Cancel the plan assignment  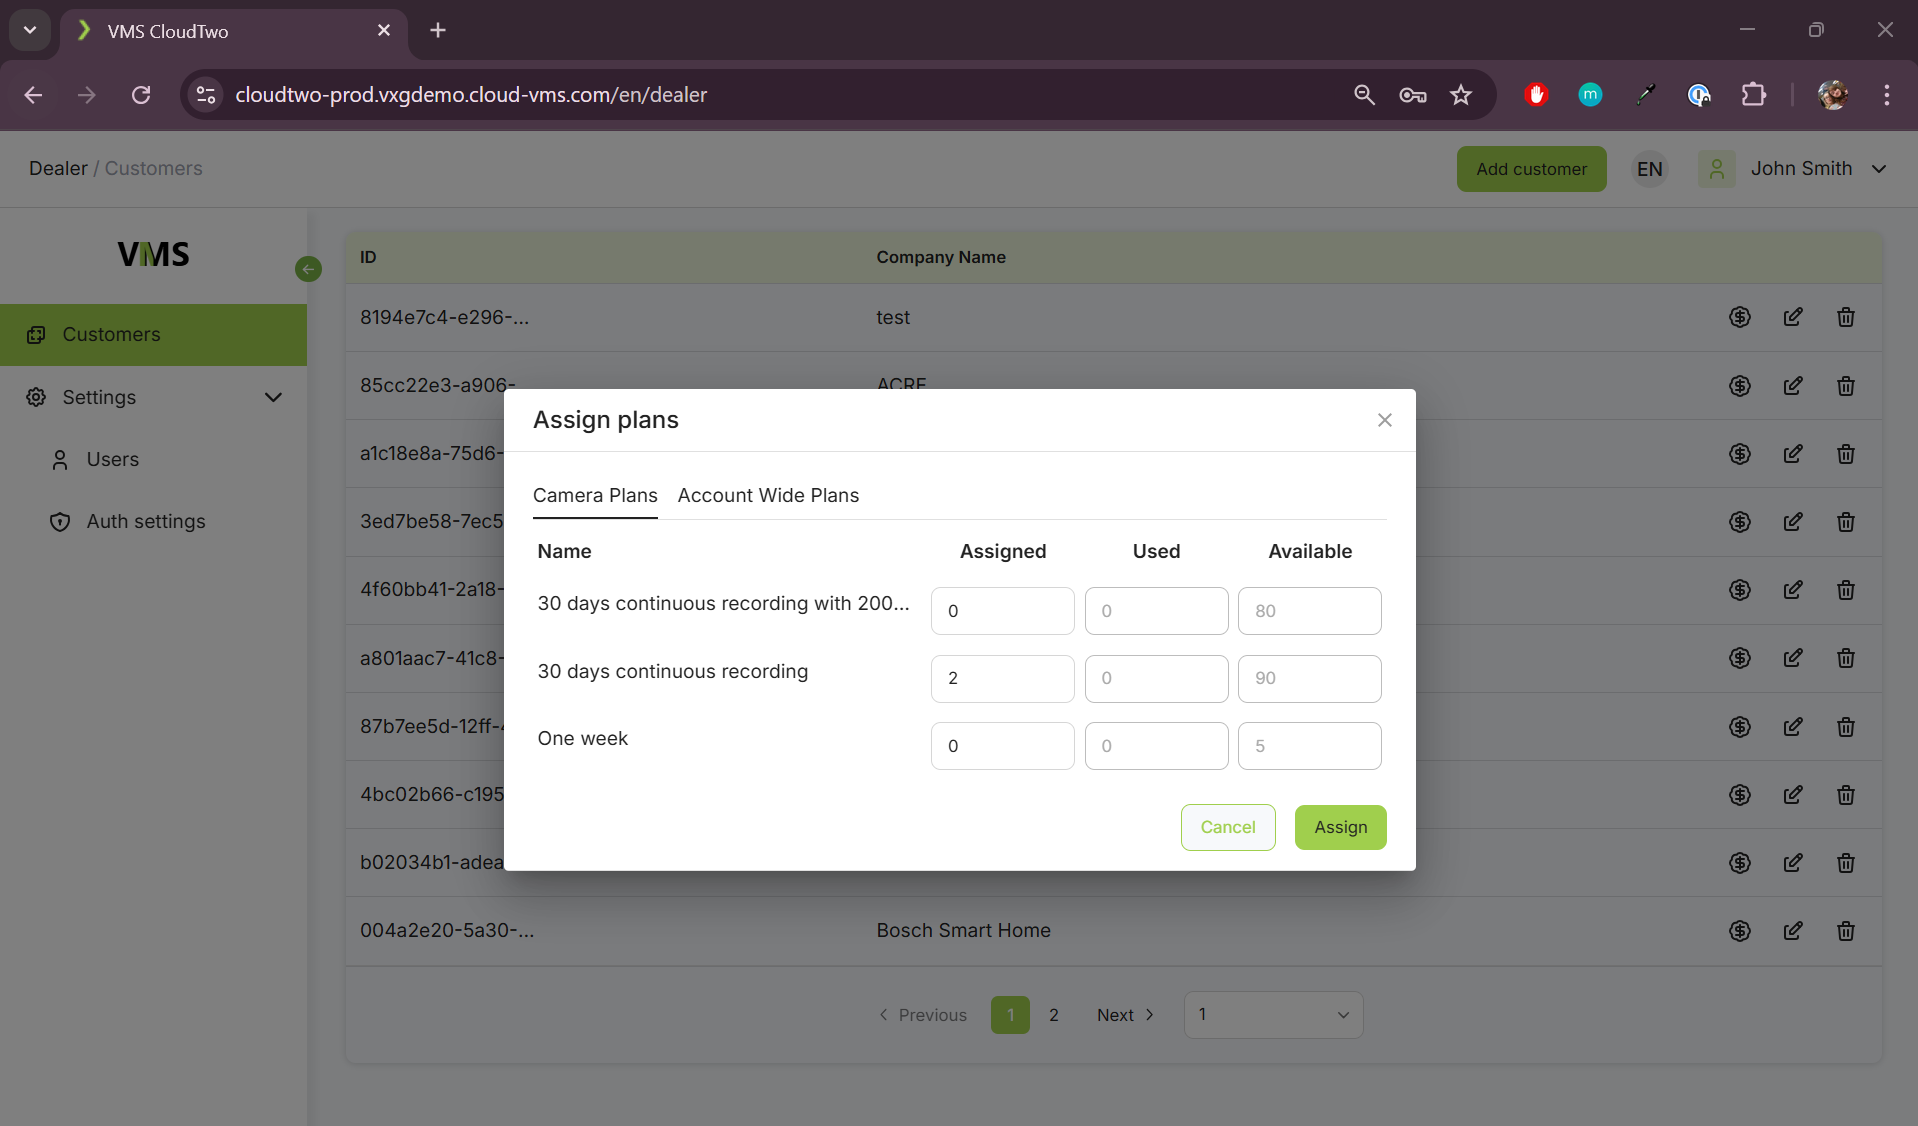[x=1227, y=827]
